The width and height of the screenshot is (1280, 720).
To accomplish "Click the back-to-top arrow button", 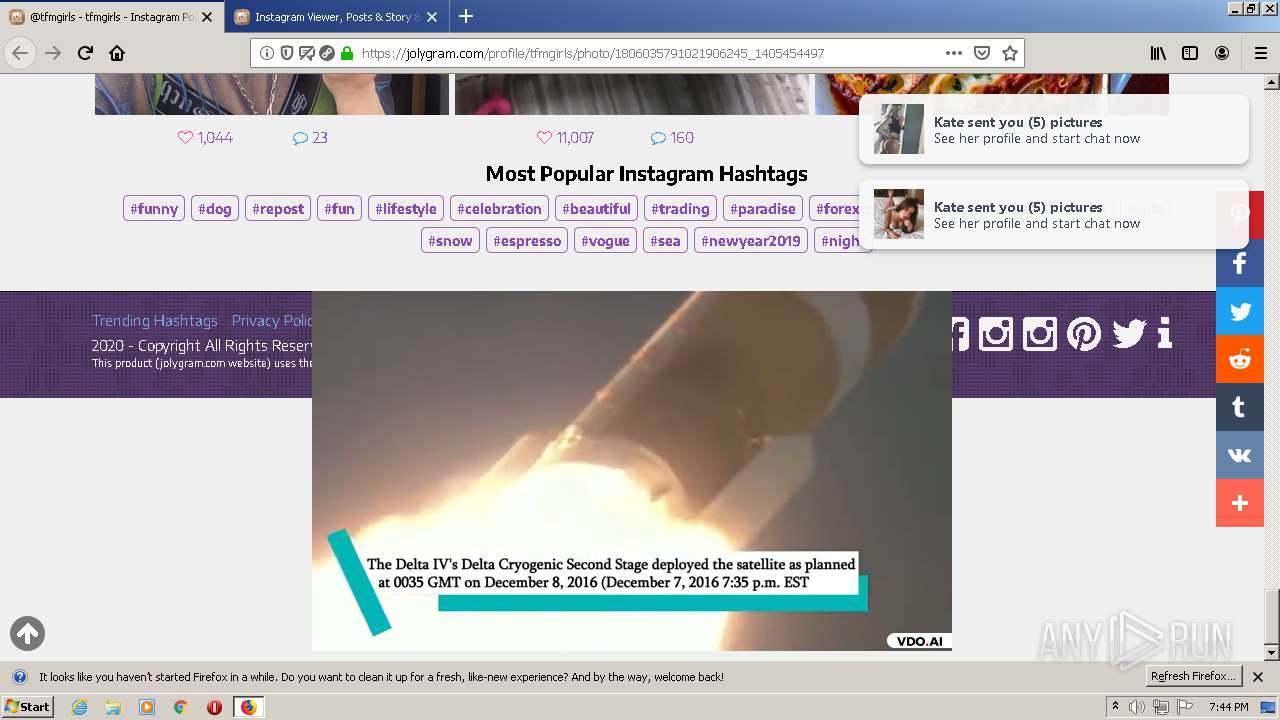I will point(27,633).
